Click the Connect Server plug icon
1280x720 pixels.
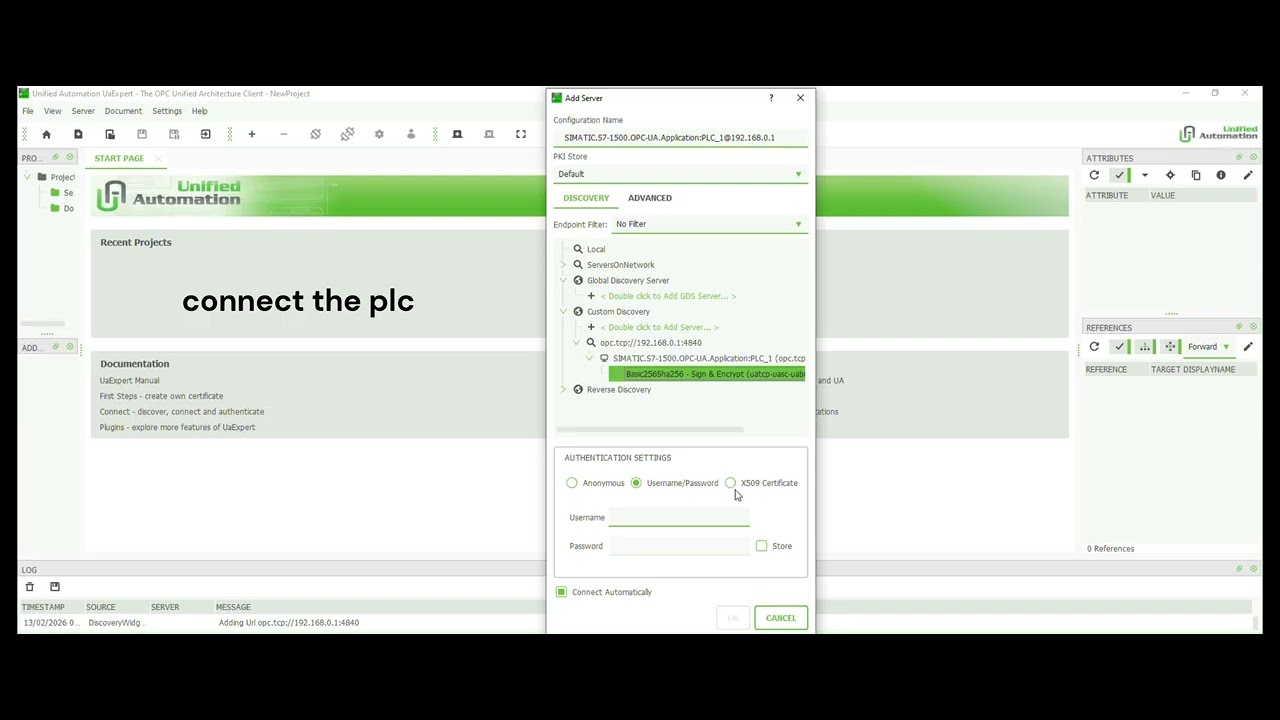pos(315,134)
